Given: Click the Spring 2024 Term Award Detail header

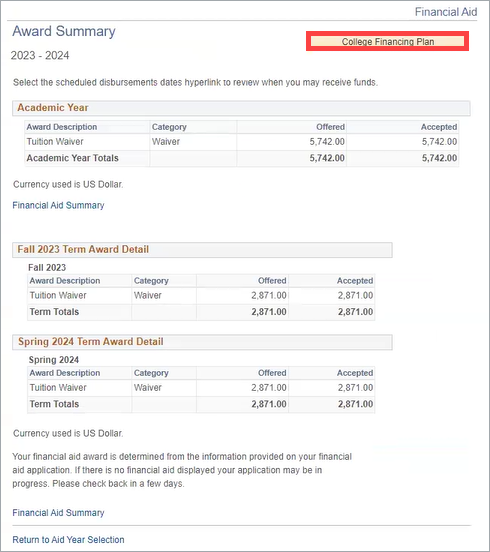Looking at the screenshot, I should tap(202, 342).
